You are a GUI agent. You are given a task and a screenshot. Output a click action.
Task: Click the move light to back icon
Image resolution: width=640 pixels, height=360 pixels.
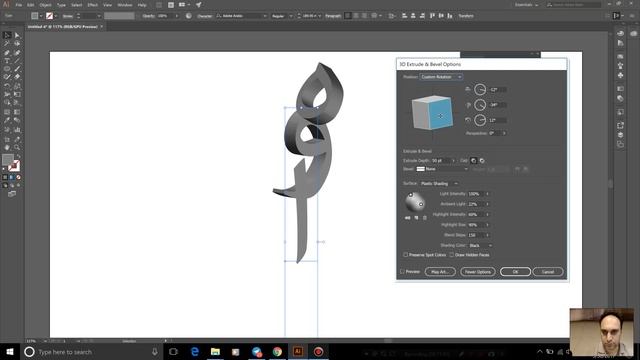tap(407, 218)
